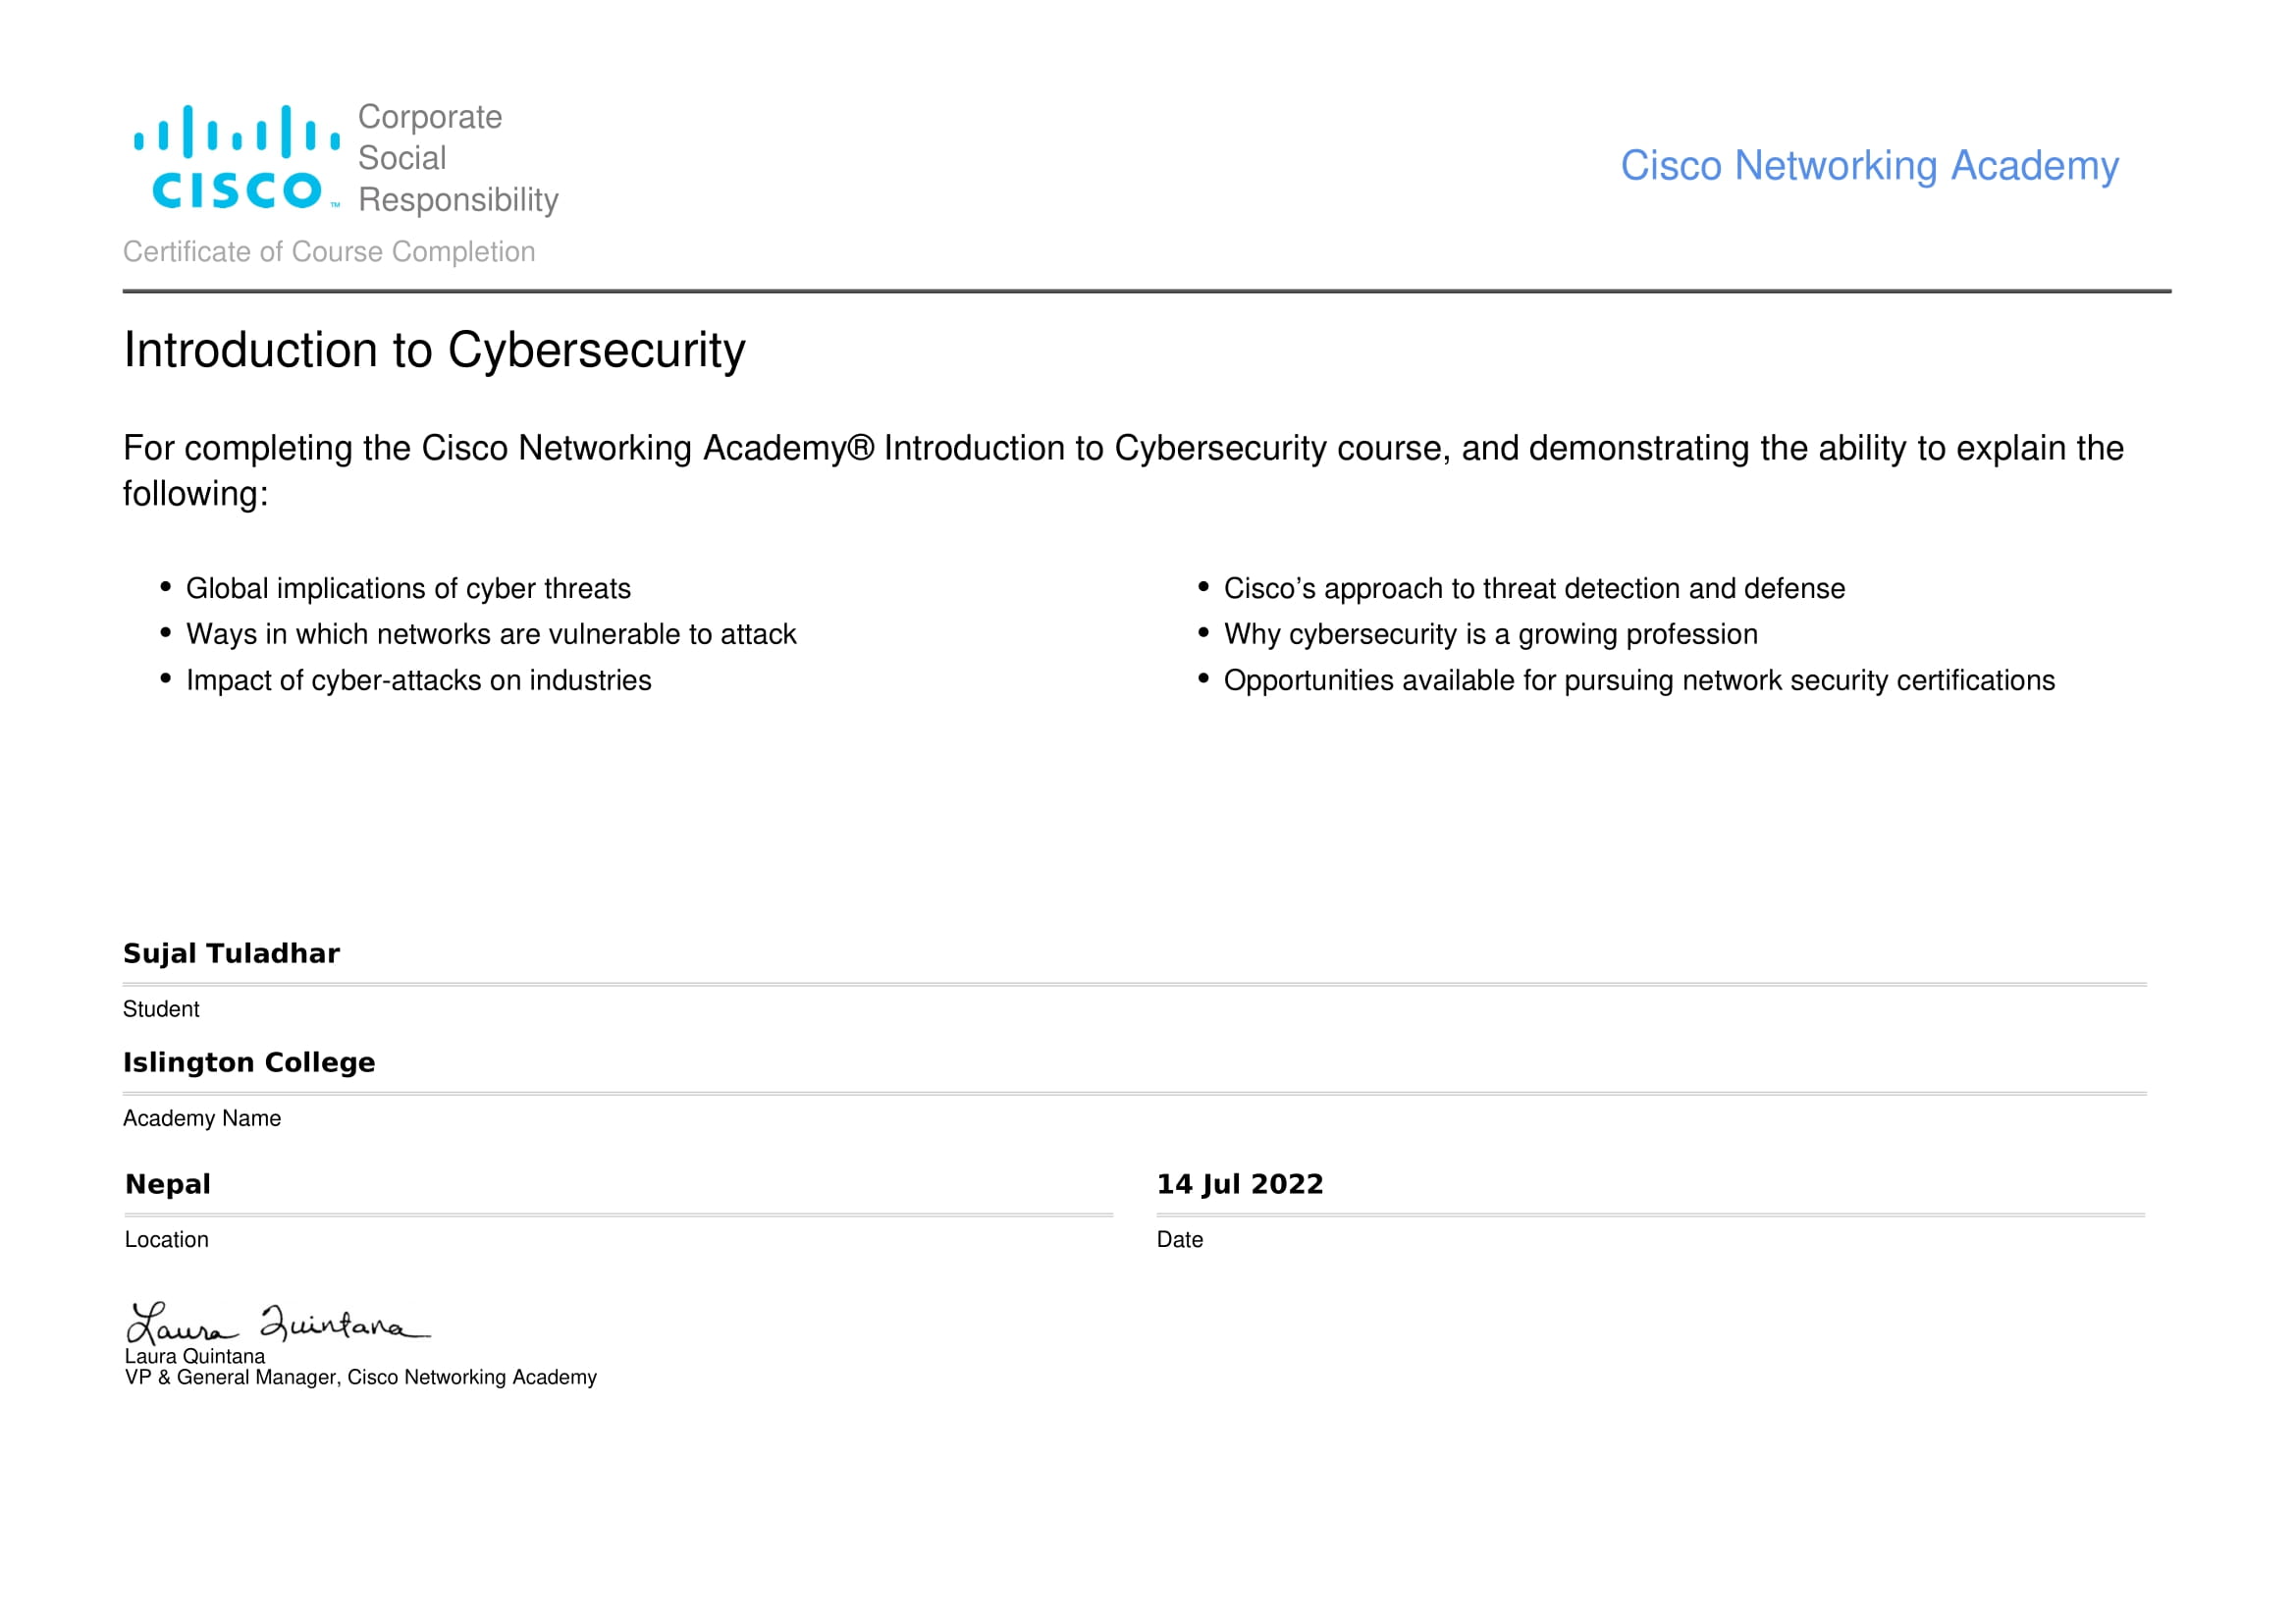The height and width of the screenshot is (1624, 2296).
Task: Click the VP & General Manager title line
Action: coord(360,1378)
